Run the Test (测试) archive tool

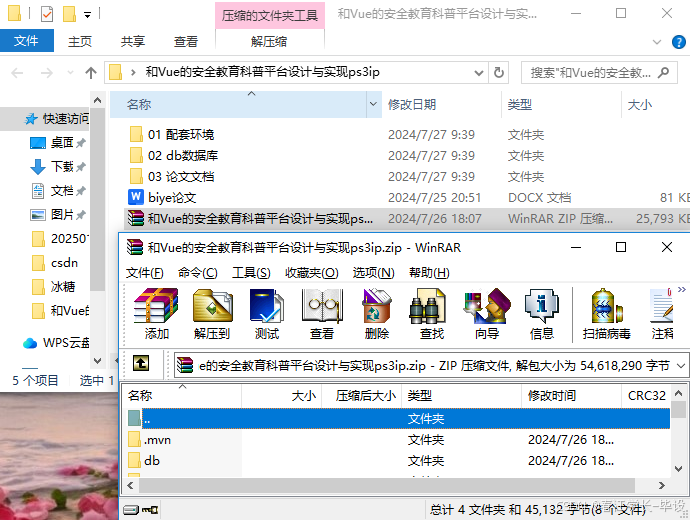pos(267,313)
